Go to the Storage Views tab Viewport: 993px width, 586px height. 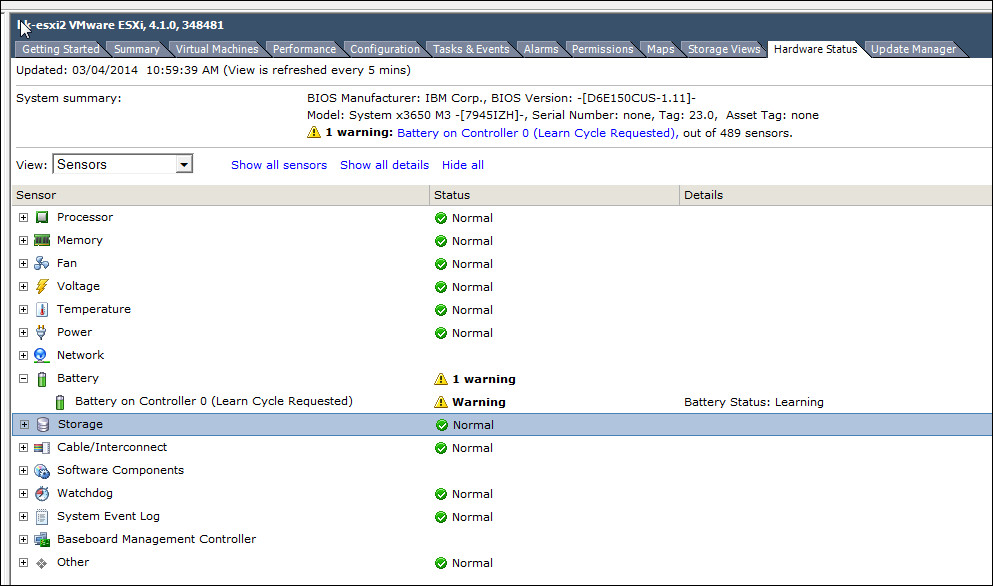(724, 49)
